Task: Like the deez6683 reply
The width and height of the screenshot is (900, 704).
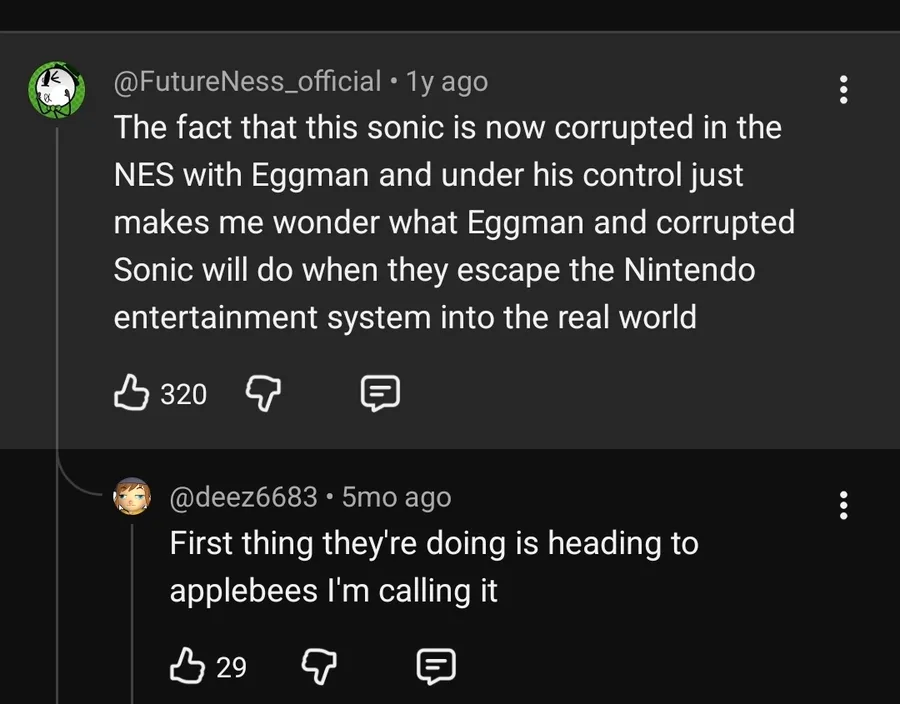Action: pos(189,665)
